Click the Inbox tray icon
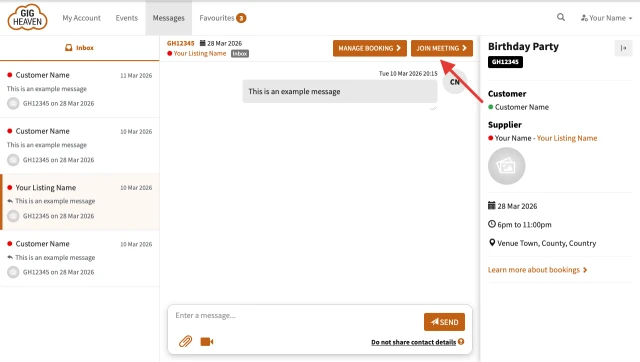Screen dimensions: 640x362 click(x=69, y=48)
